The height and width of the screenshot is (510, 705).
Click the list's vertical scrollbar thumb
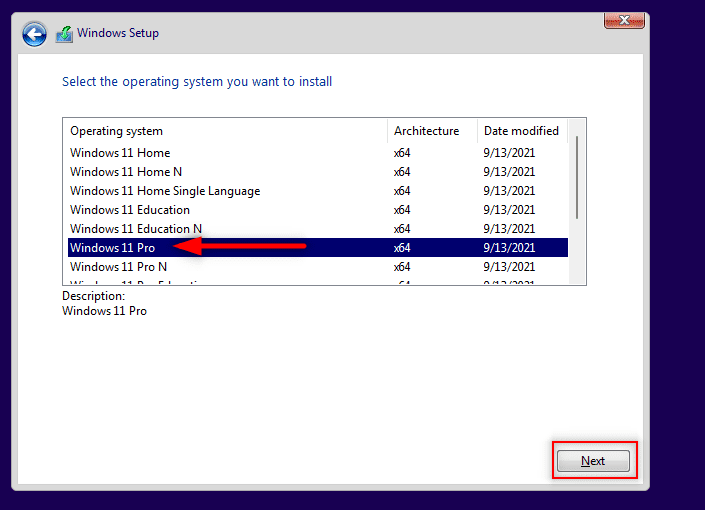click(x=577, y=178)
